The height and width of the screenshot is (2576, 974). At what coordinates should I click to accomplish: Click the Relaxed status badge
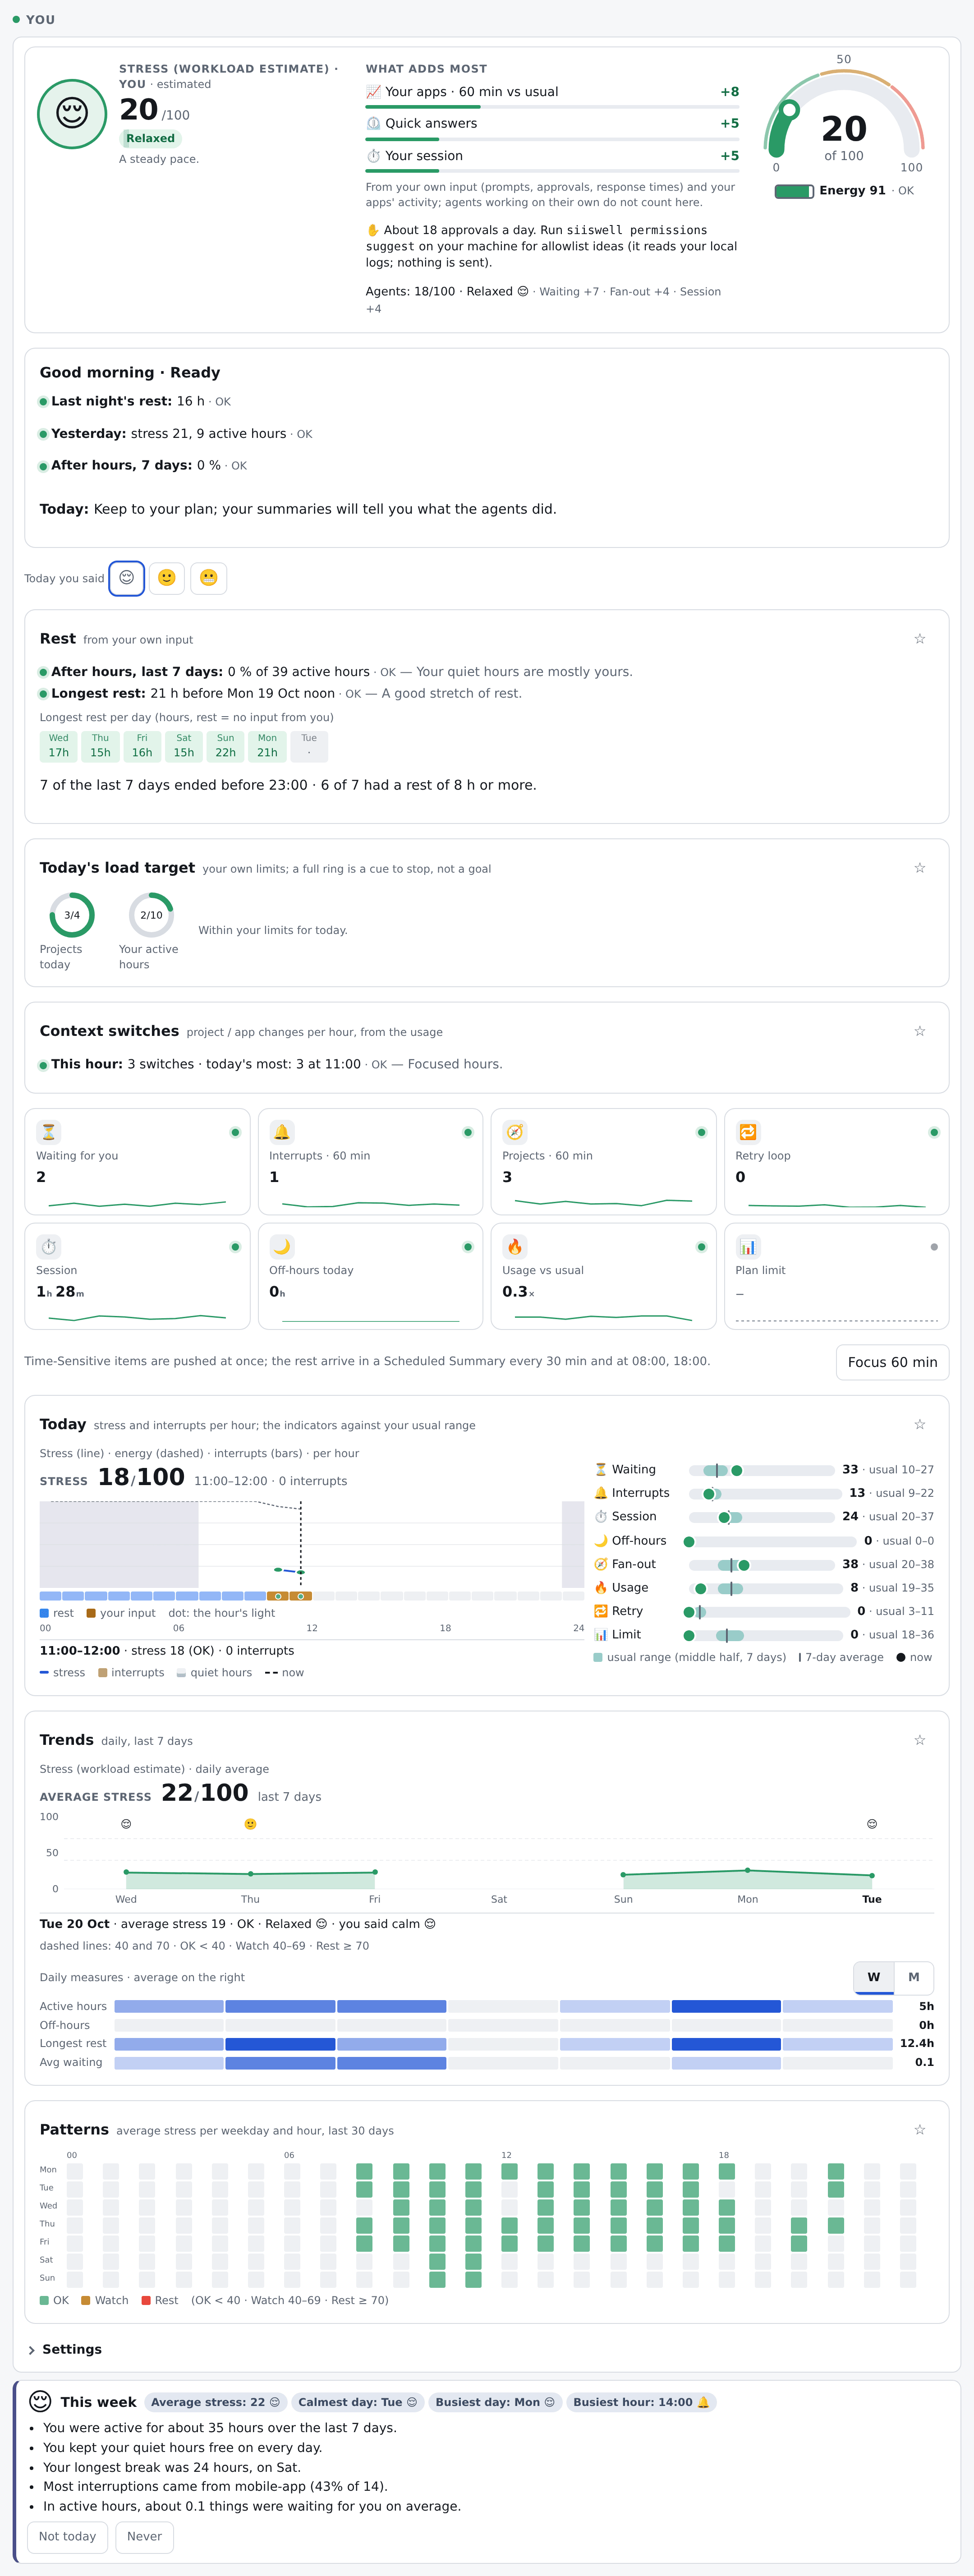click(150, 138)
